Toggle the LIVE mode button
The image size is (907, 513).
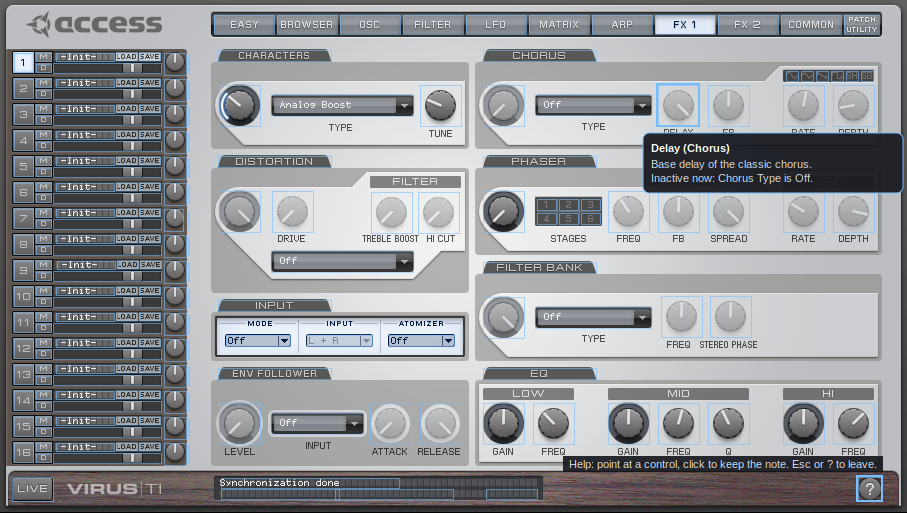pos(32,489)
